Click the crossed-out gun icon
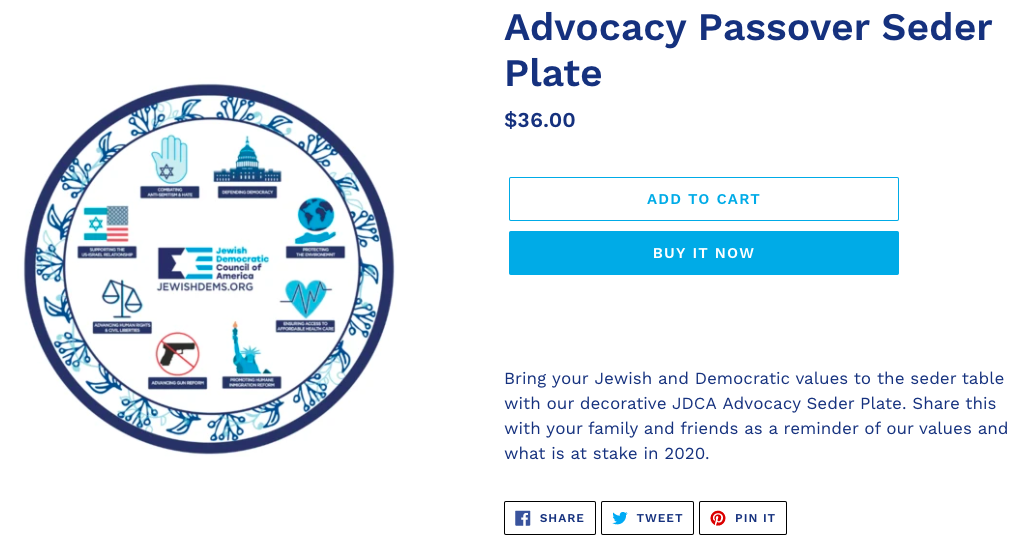Image resolution: width=1029 pixels, height=549 pixels. tap(178, 354)
